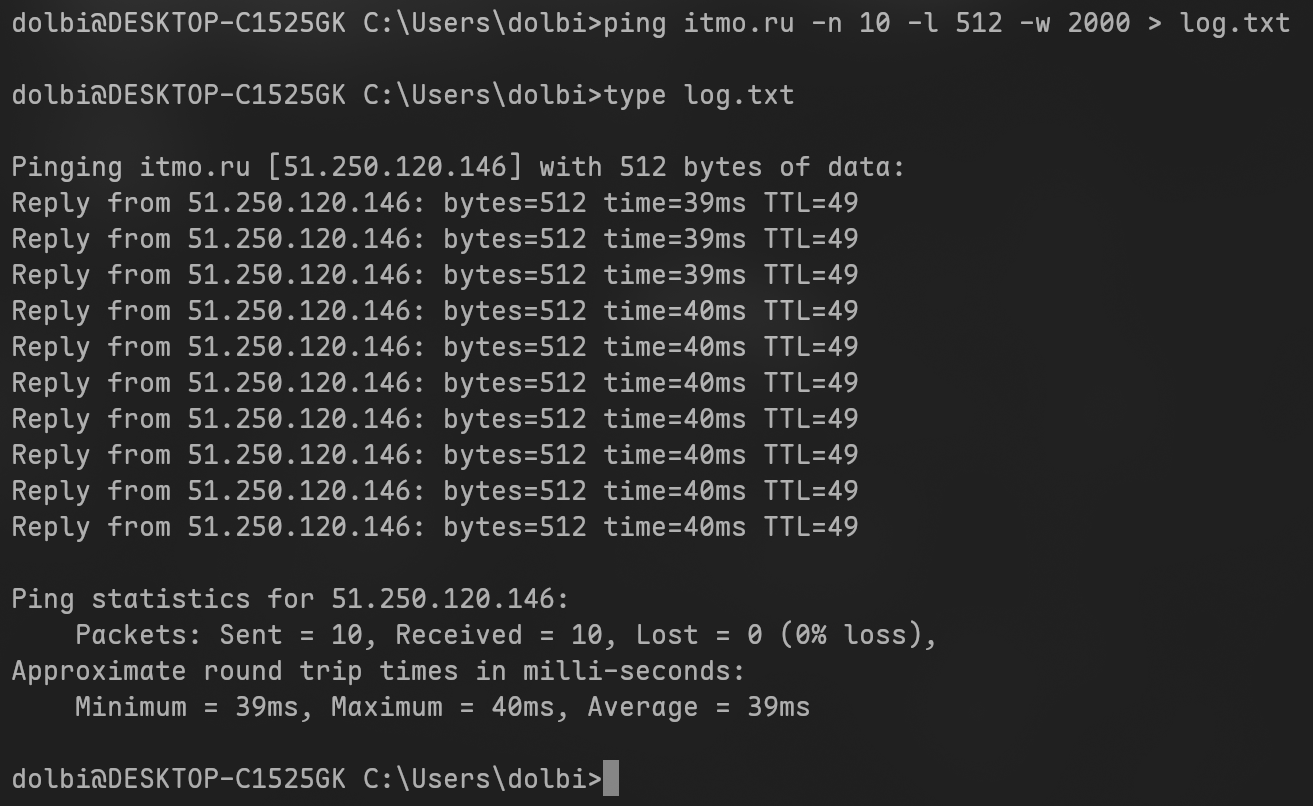Click 'TTL=49' in the last reply line
The image size is (1313, 806).
pos(811,527)
